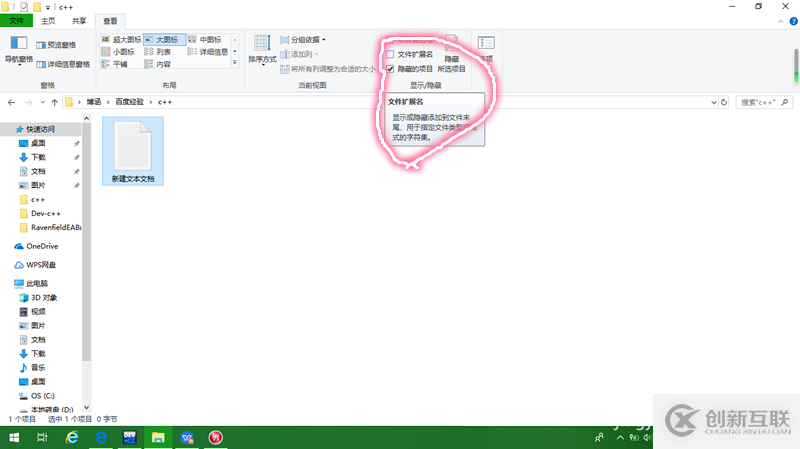
Task: Select 平铺 tiles layout
Action: (x=114, y=64)
